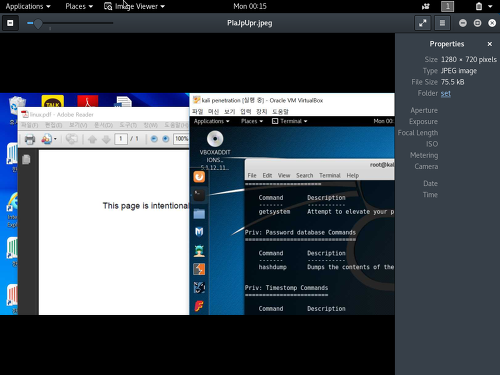
Task: Open the hamburger menu in Image Viewer header
Action: point(442,23)
